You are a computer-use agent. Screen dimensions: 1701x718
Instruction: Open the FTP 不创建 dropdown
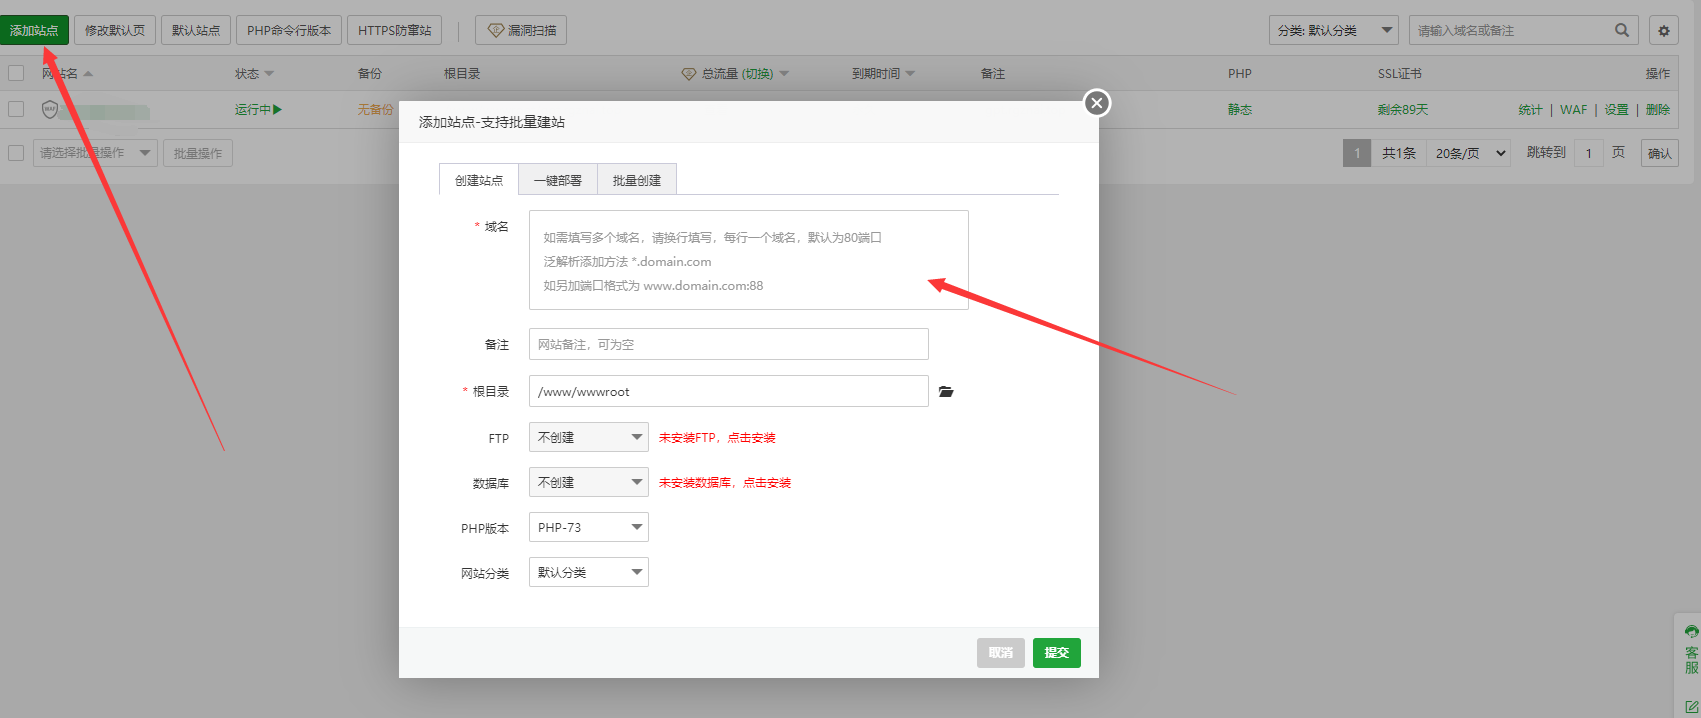tap(589, 437)
